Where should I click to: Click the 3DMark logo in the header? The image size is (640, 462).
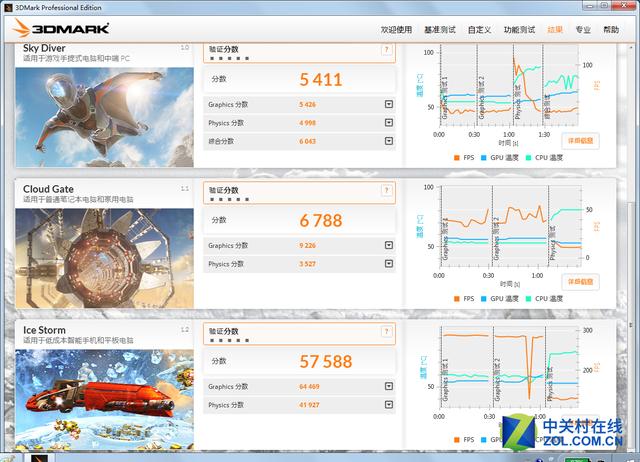[x=61, y=28]
